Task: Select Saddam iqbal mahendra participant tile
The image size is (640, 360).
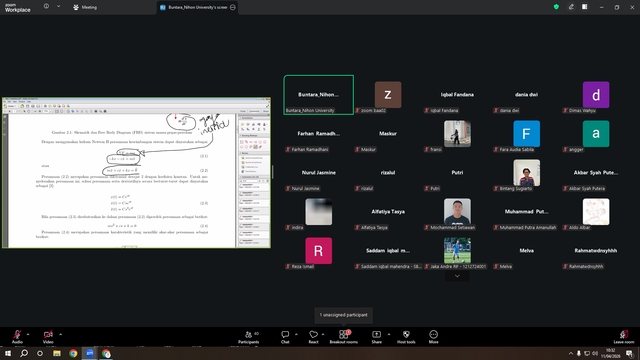Action: coord(388,251)
